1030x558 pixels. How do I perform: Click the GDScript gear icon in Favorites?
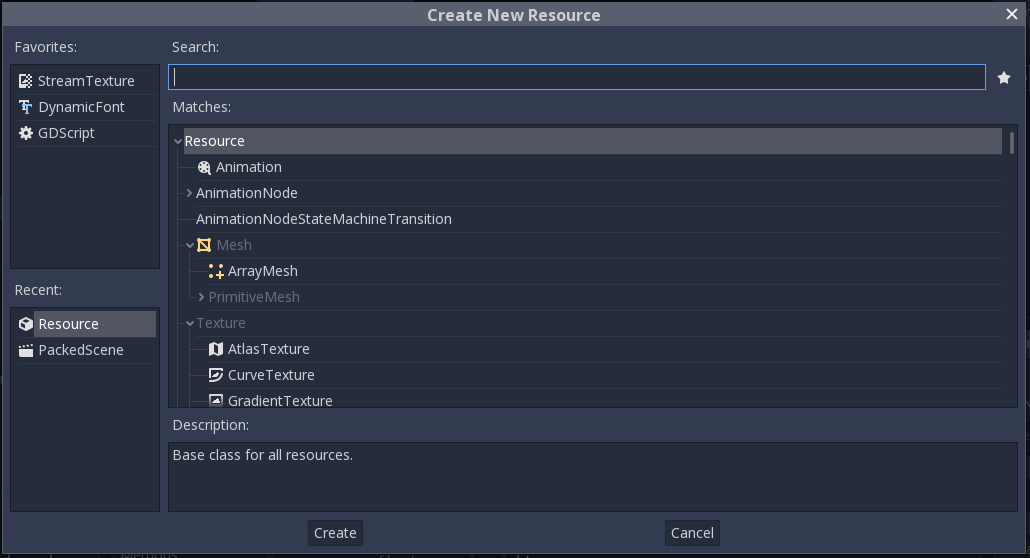tap(26, 133)
